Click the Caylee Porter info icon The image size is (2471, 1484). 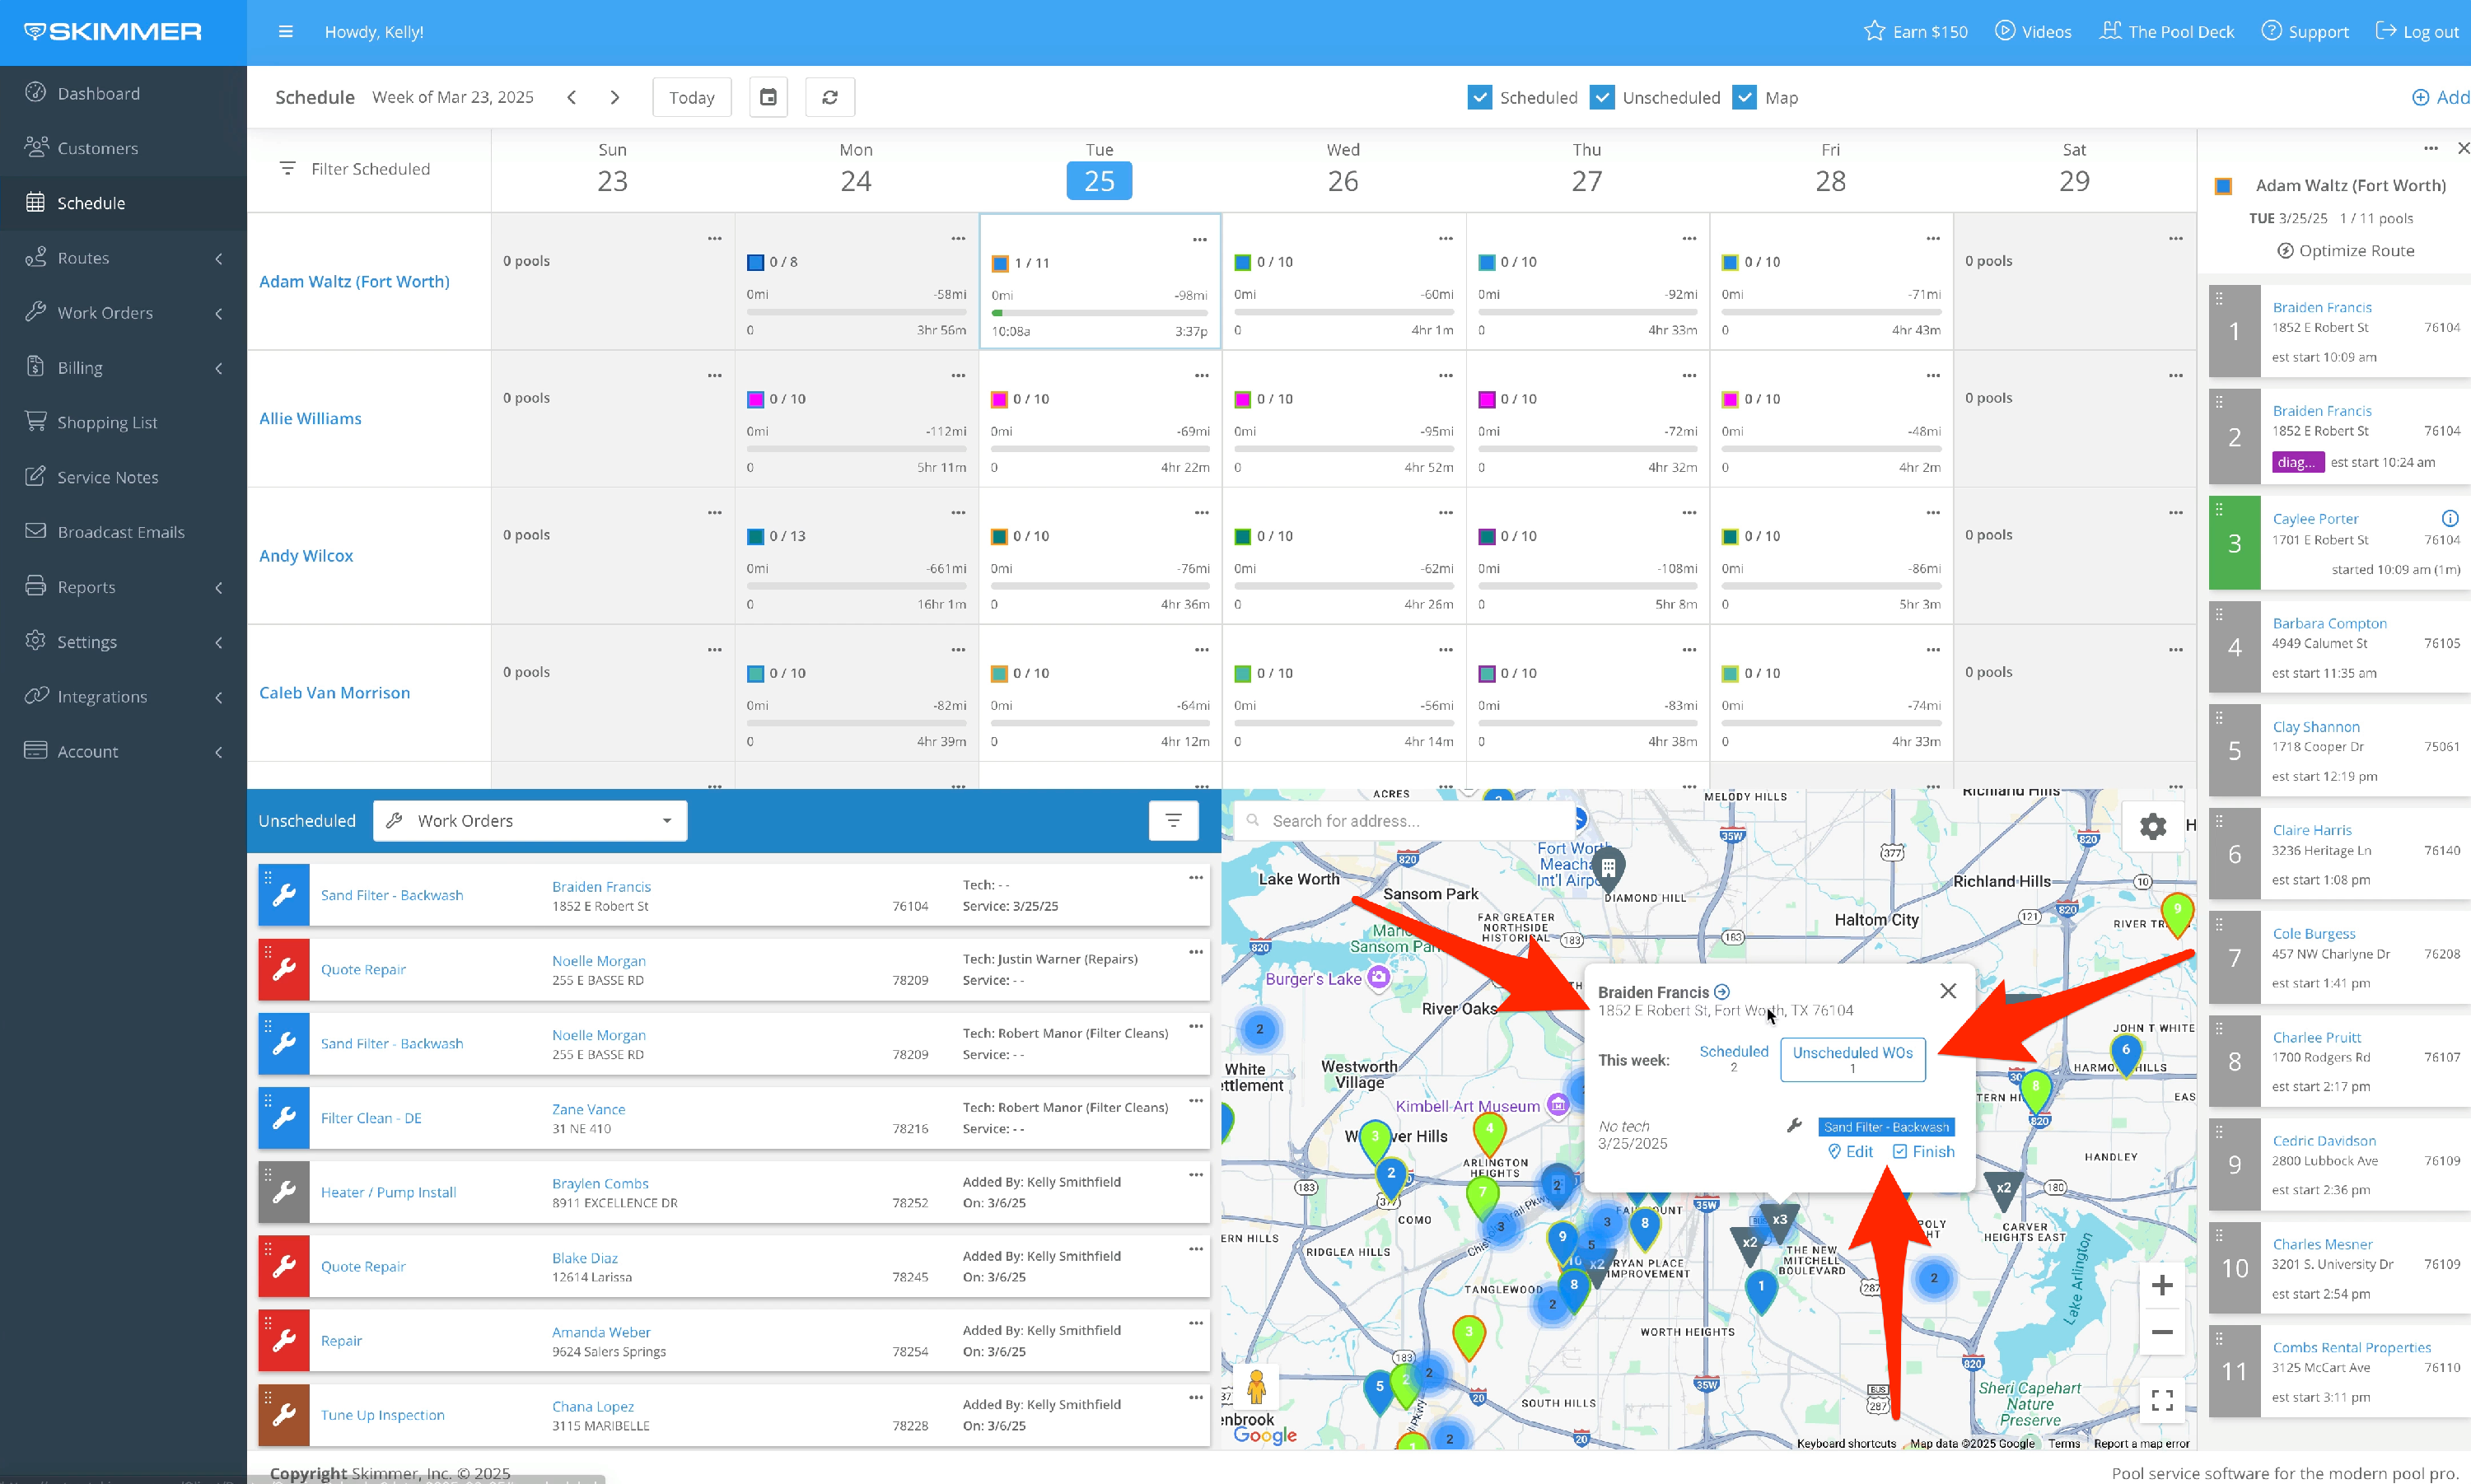[2449, 518]
